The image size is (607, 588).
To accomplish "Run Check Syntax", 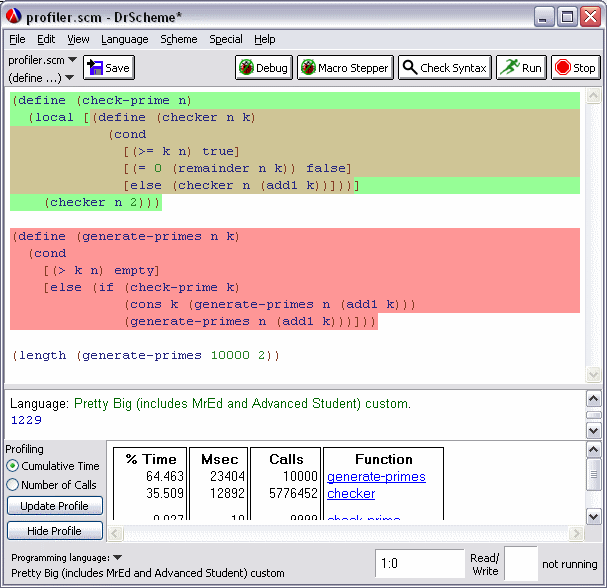I will pyautogui.click(x=445, y=68).
